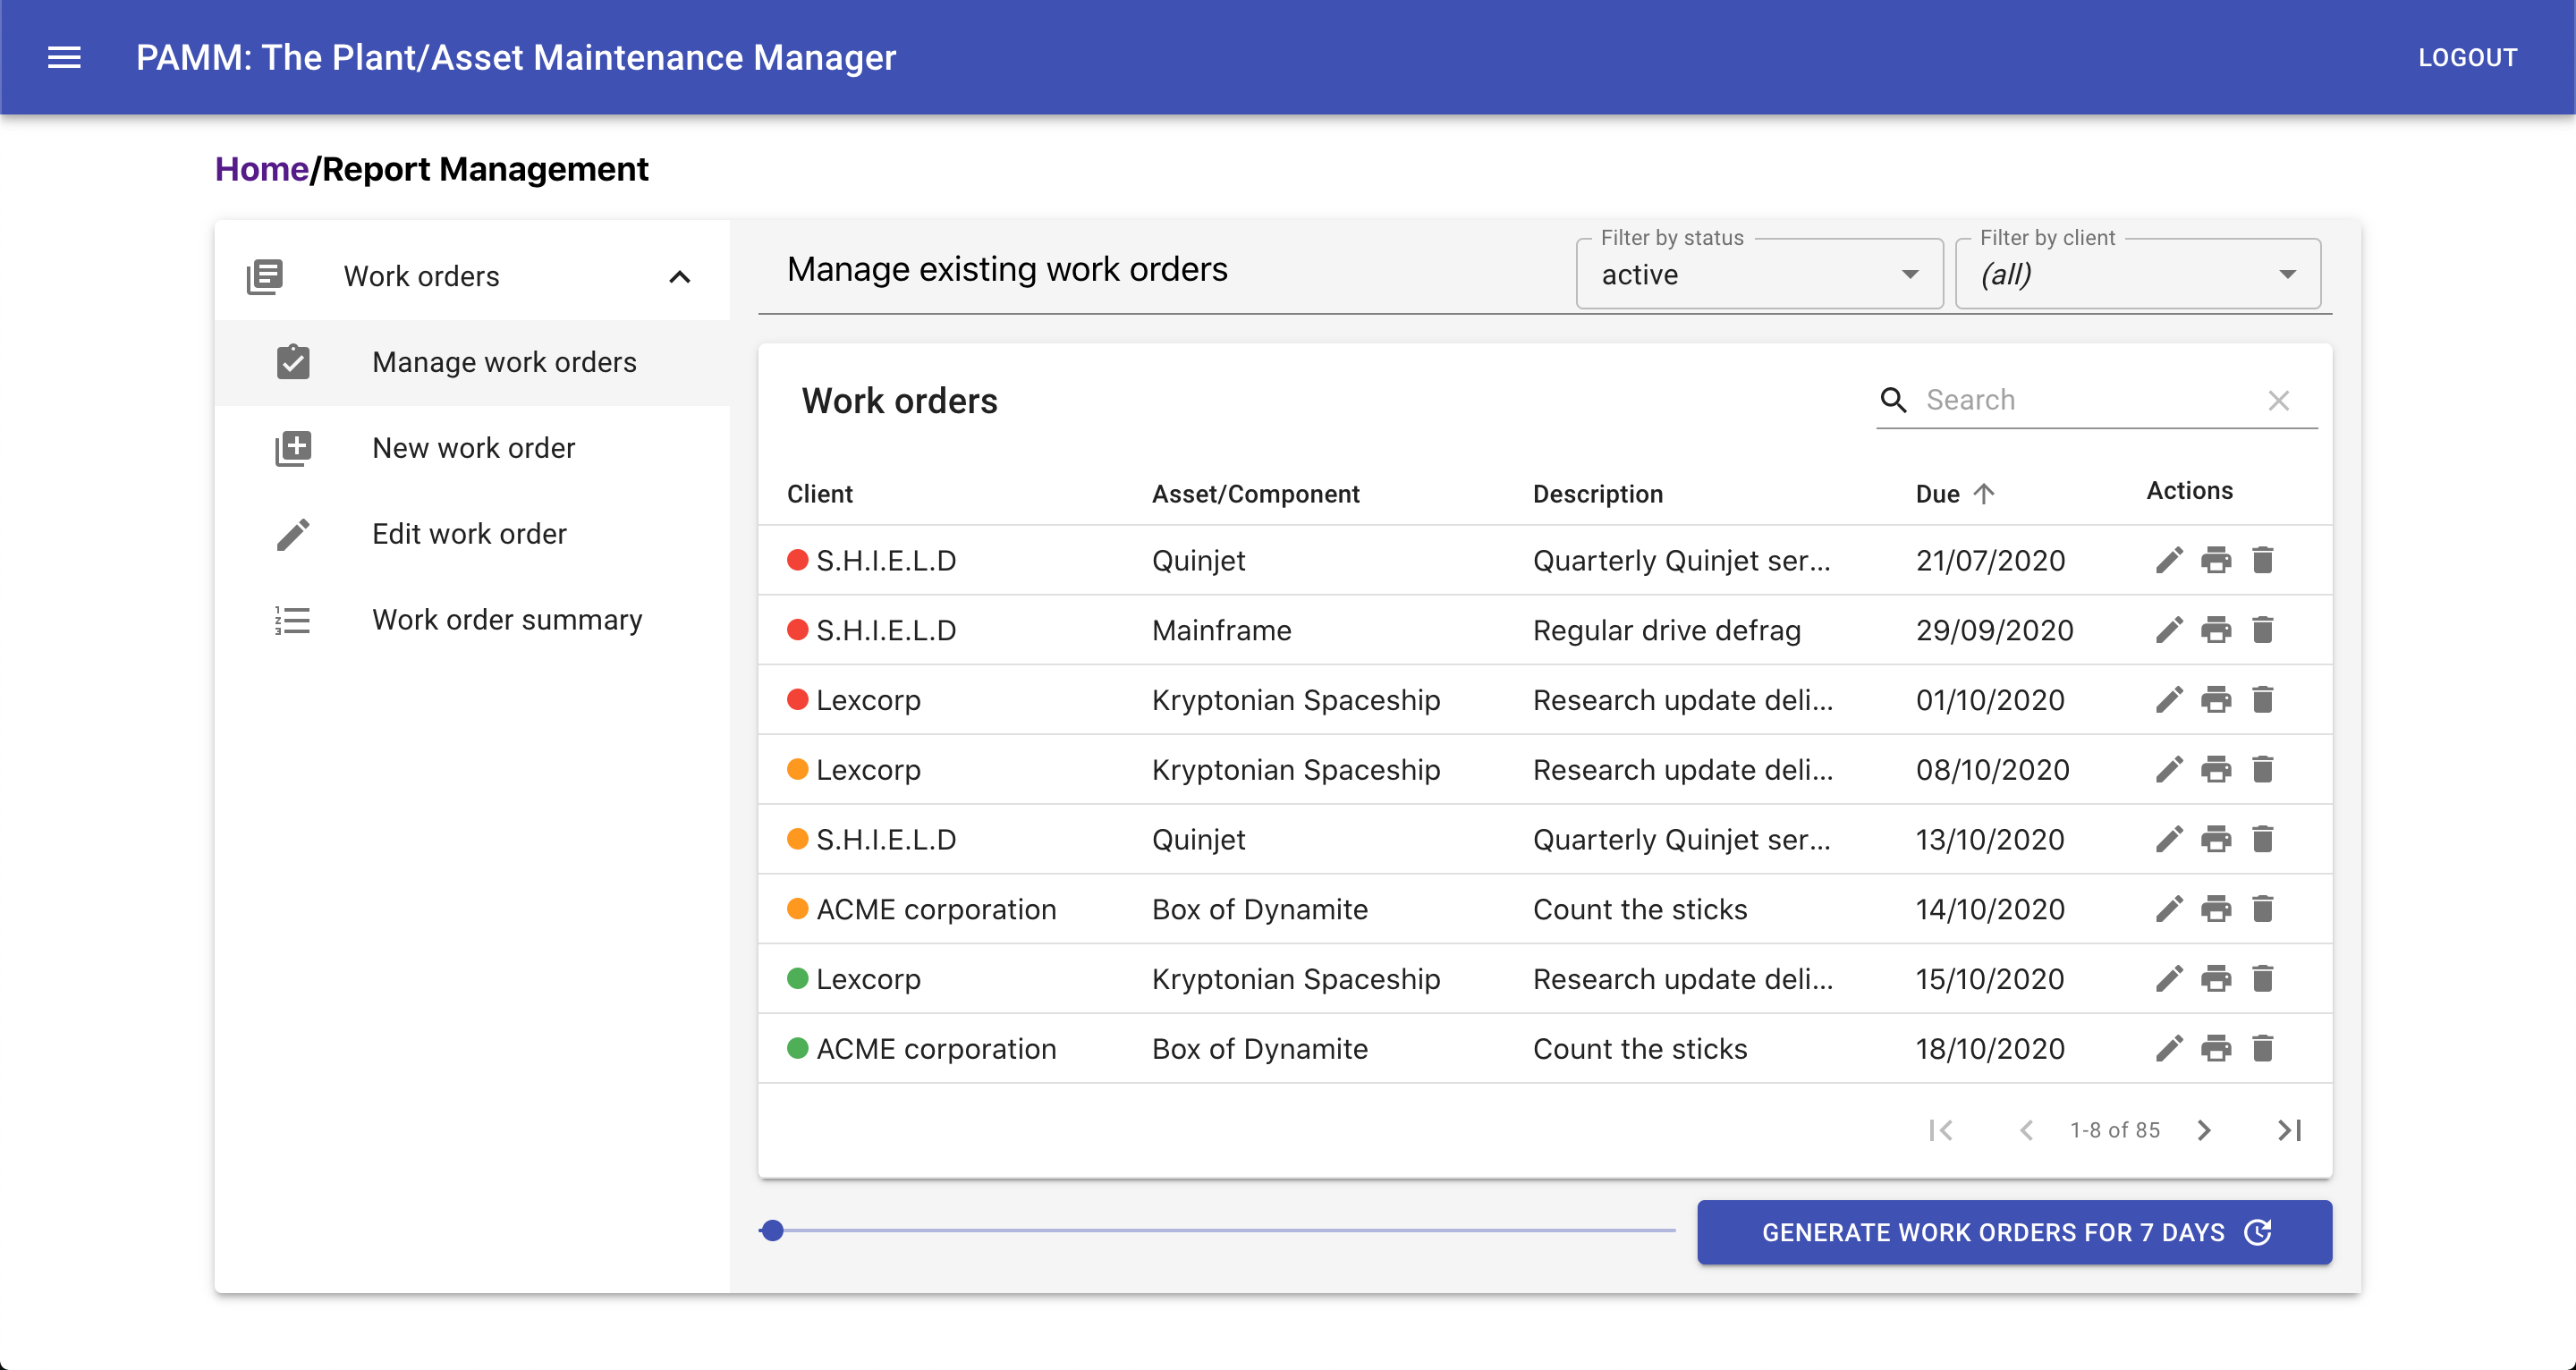Sort table by Asset/Component column header

pos(1255,494)
